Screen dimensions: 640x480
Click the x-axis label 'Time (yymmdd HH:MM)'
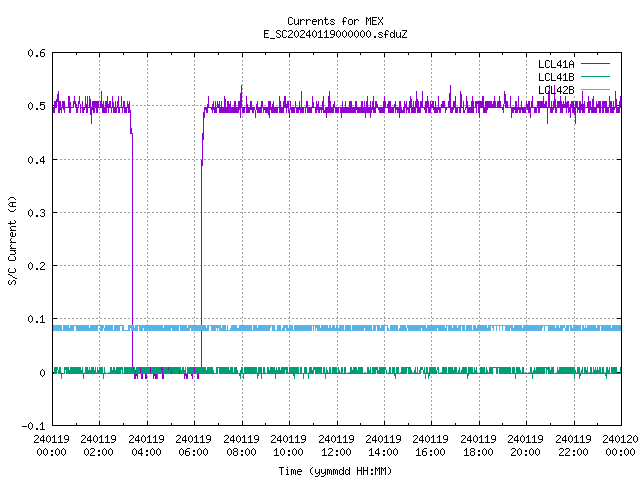[335, 471]
